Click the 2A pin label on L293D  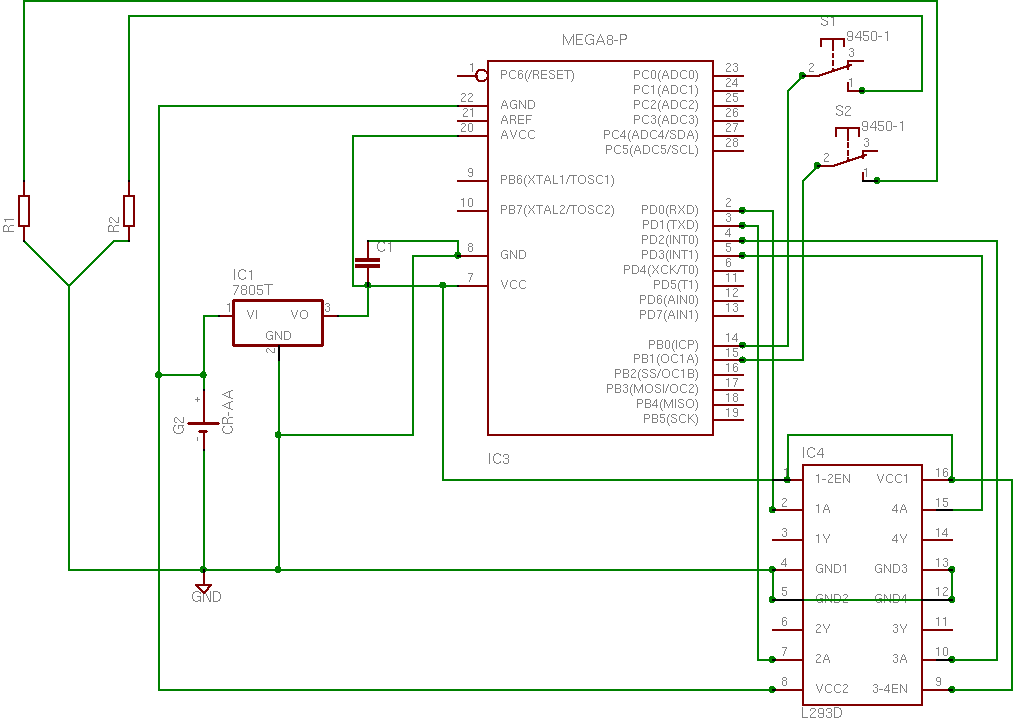coord(823,659)
